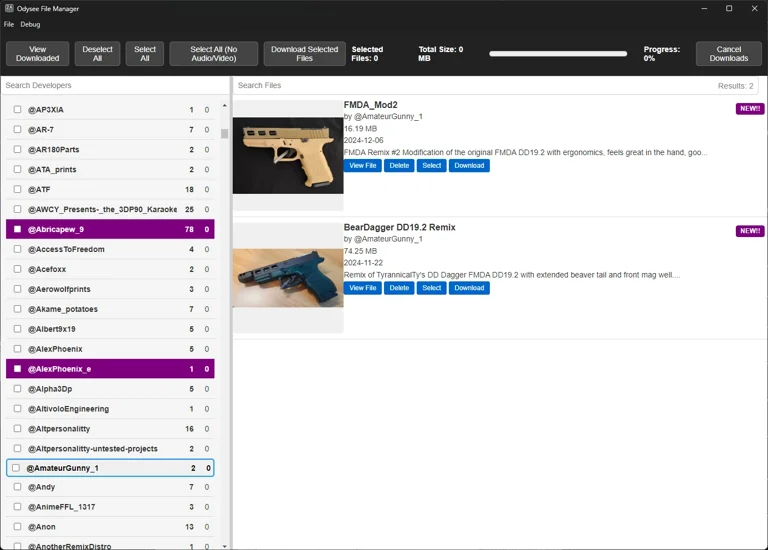Open the Debug menu
This screenshot has height=550, width=768.
click(x=30, y=24)
